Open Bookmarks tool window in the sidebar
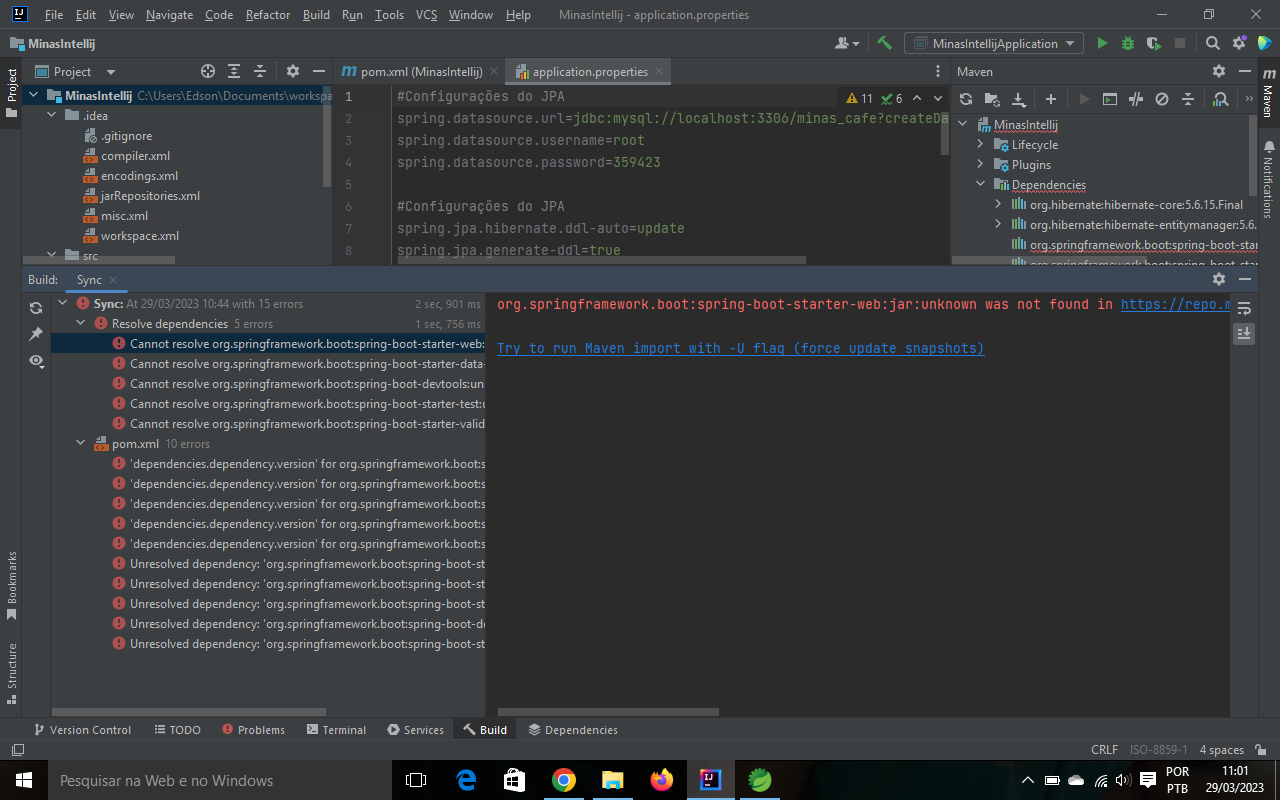1280x800 pixels. (x=12, y=586)
